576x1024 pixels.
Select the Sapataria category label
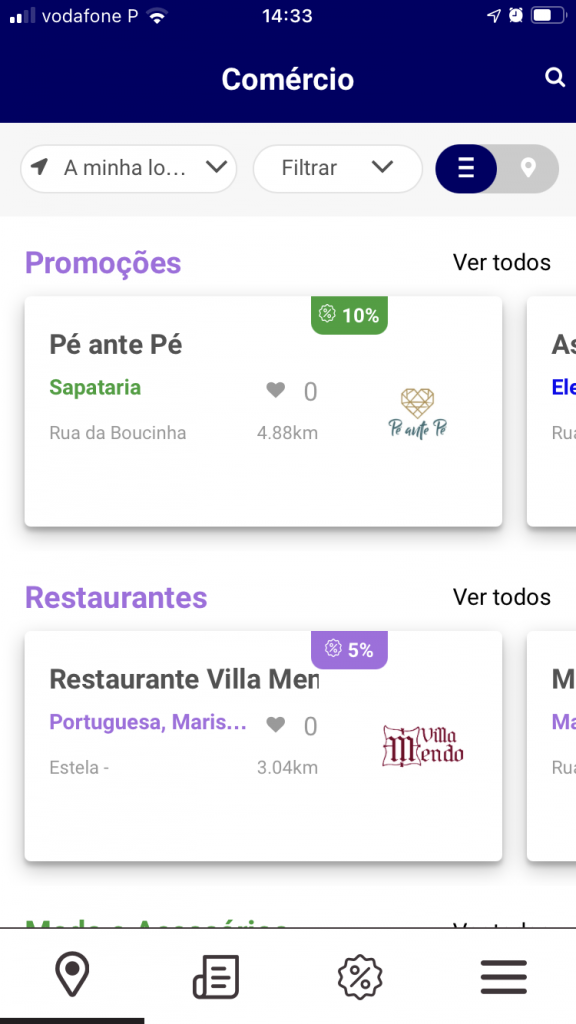pyautogui.click(x=95, y=387)
